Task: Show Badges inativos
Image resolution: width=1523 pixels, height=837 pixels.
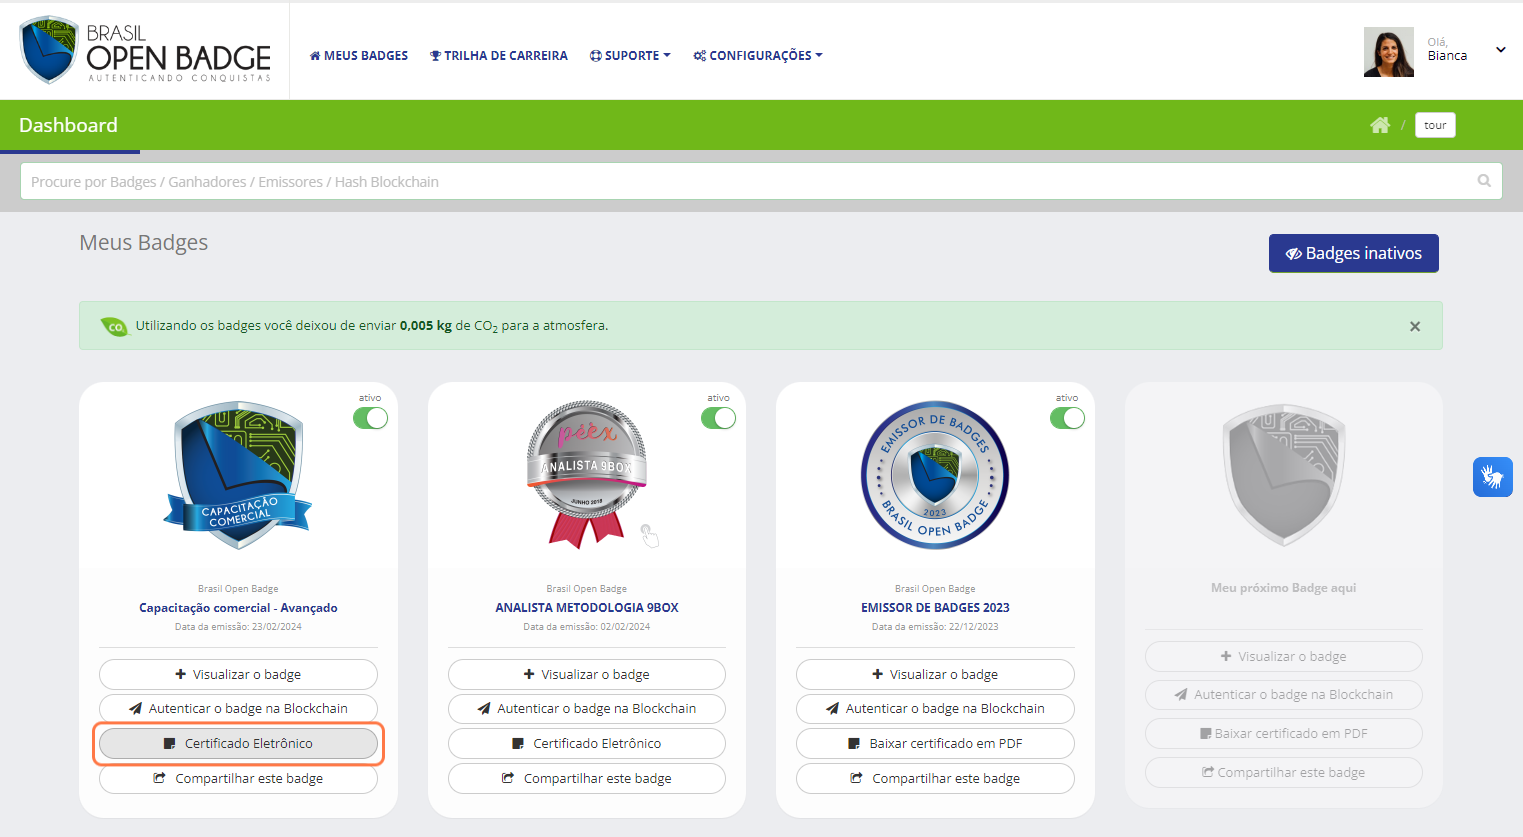Action: [x=1354, y=253]
